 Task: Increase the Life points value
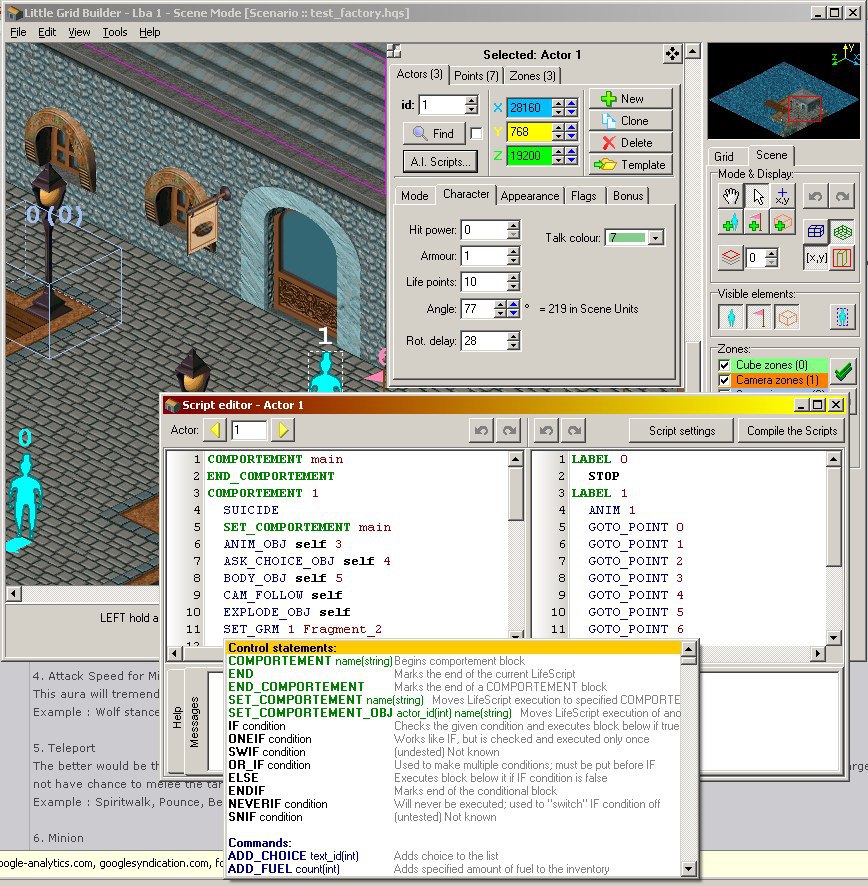(x=513, y=278)
